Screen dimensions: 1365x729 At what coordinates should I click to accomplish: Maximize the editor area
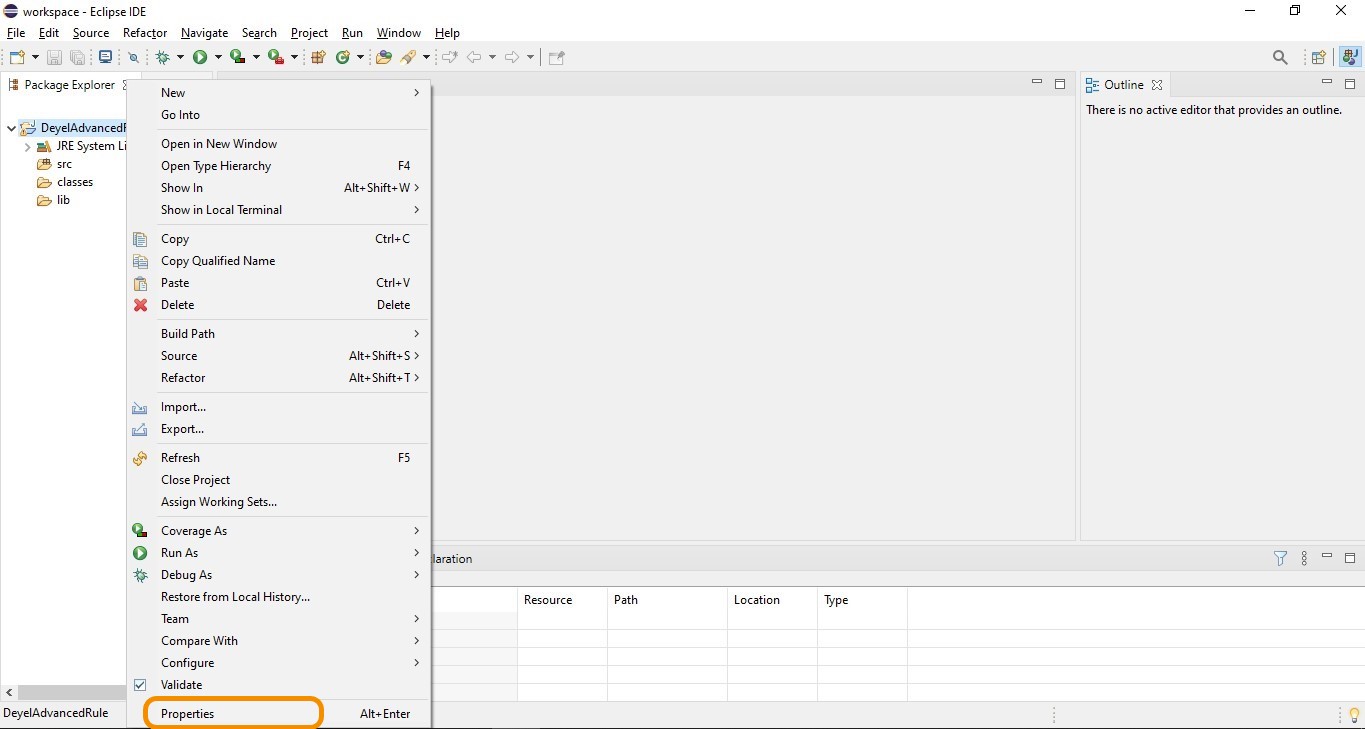pyautogui.click(x=1060, y=84)
